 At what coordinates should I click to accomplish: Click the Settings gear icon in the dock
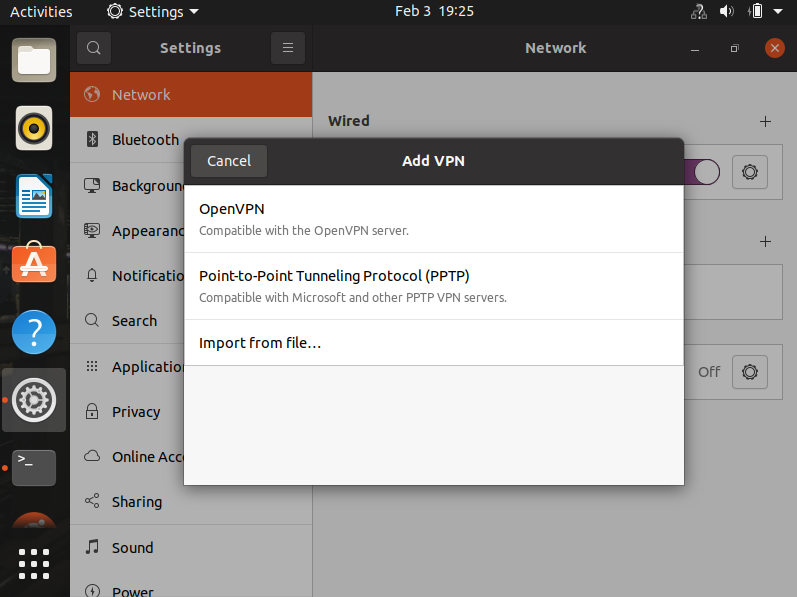tap(34, 400)
